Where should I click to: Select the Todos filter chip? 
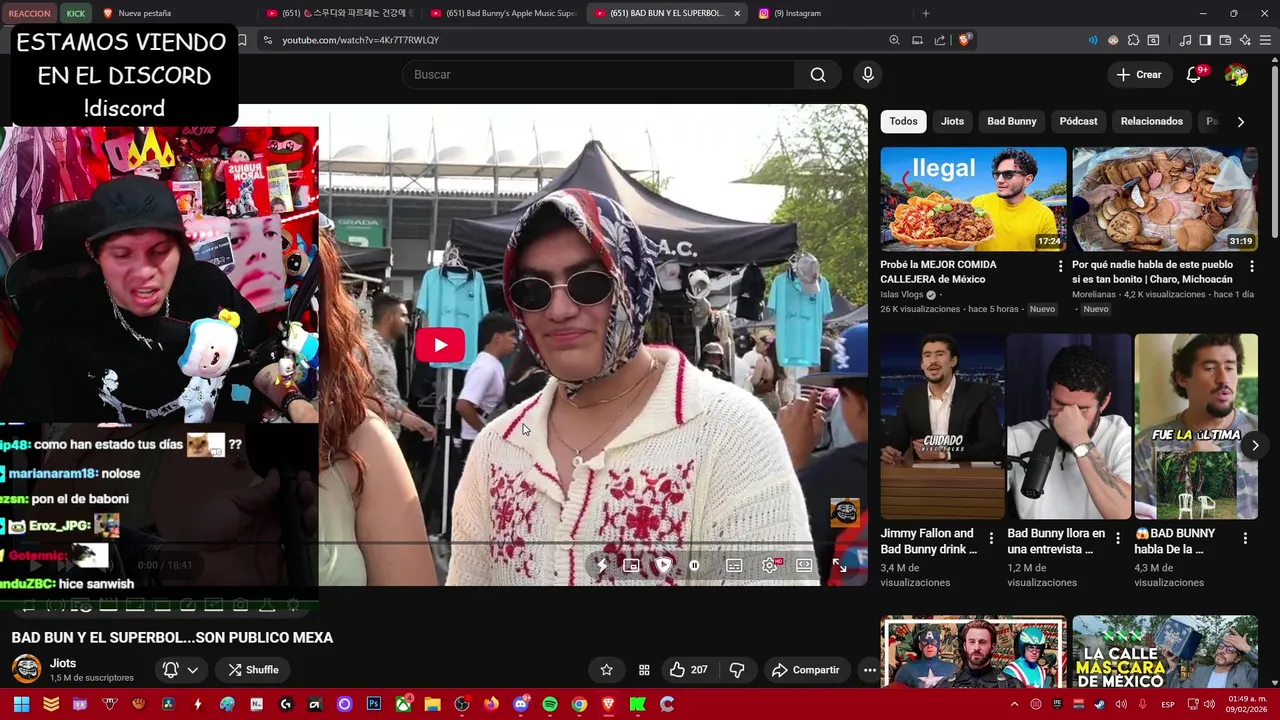point(903,121)
